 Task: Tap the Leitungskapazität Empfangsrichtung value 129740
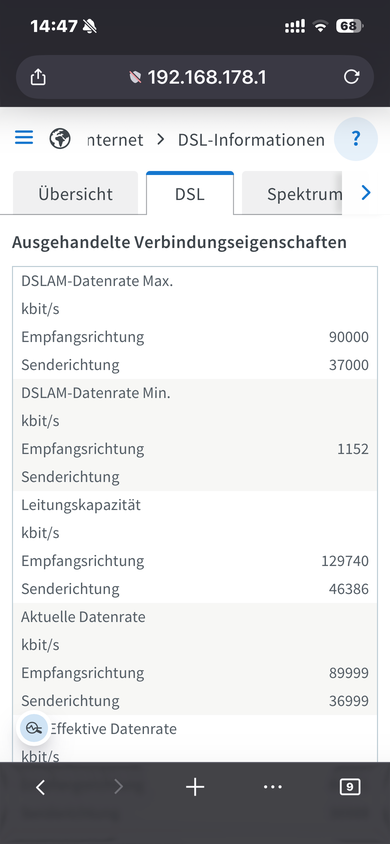coord(345,561)
